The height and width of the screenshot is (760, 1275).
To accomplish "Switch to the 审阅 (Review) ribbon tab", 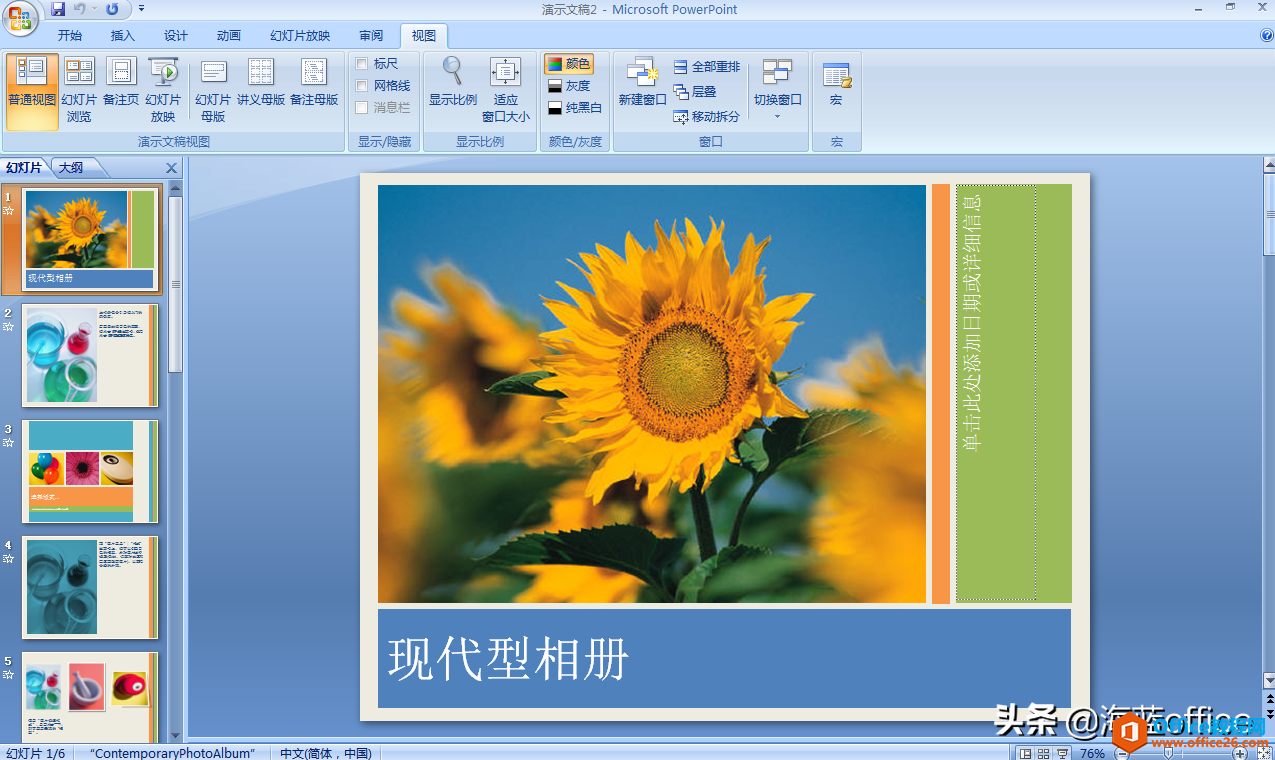I will pos(370,35).
